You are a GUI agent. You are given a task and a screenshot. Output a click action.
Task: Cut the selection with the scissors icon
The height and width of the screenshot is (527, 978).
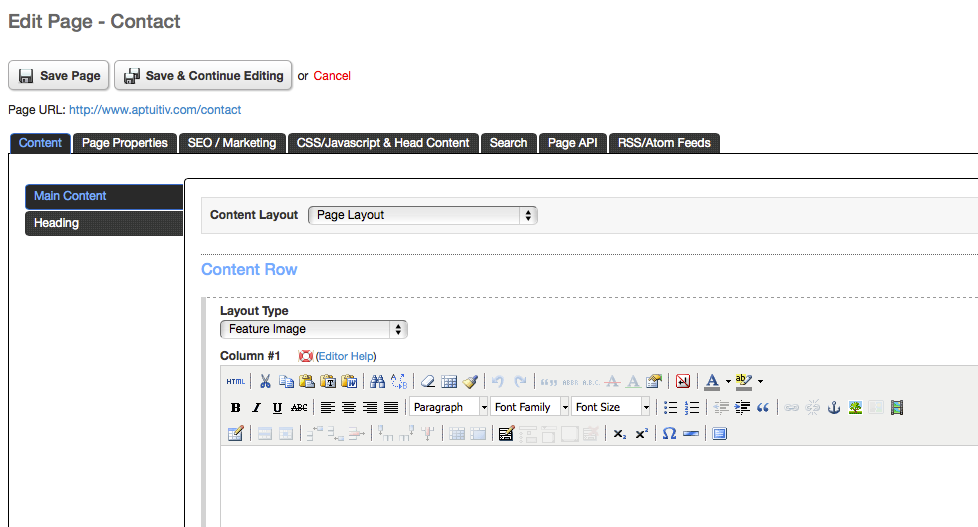pyautogui.click(x=265, y=381)
